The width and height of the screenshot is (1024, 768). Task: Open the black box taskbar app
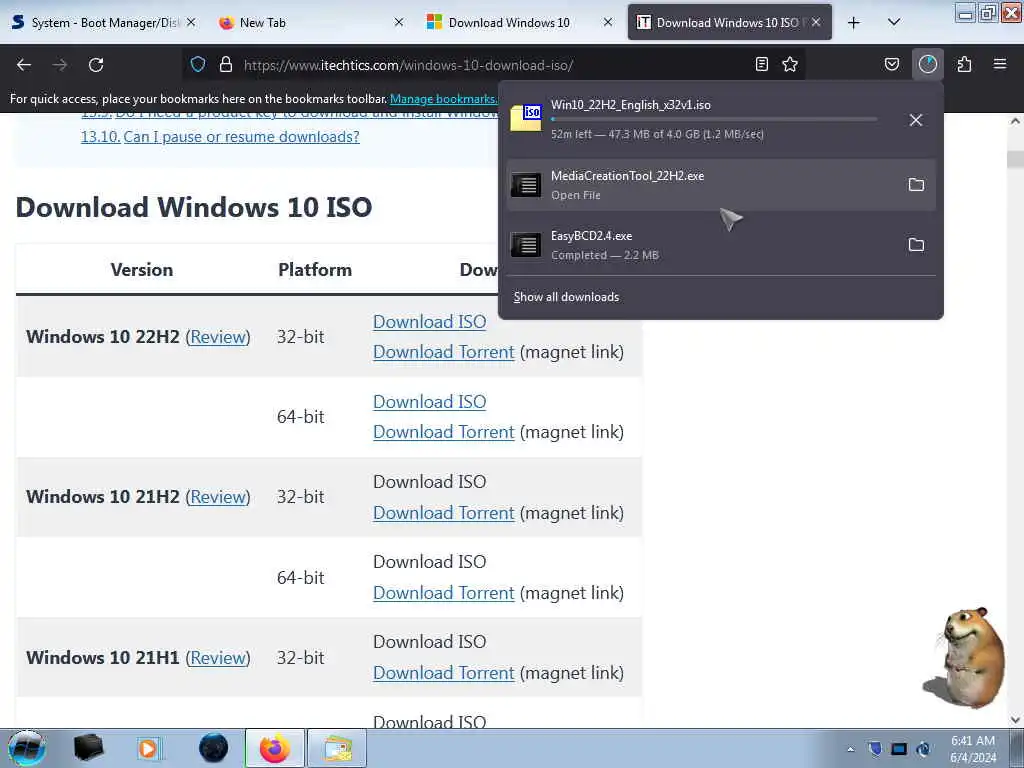tap(88, 748)
